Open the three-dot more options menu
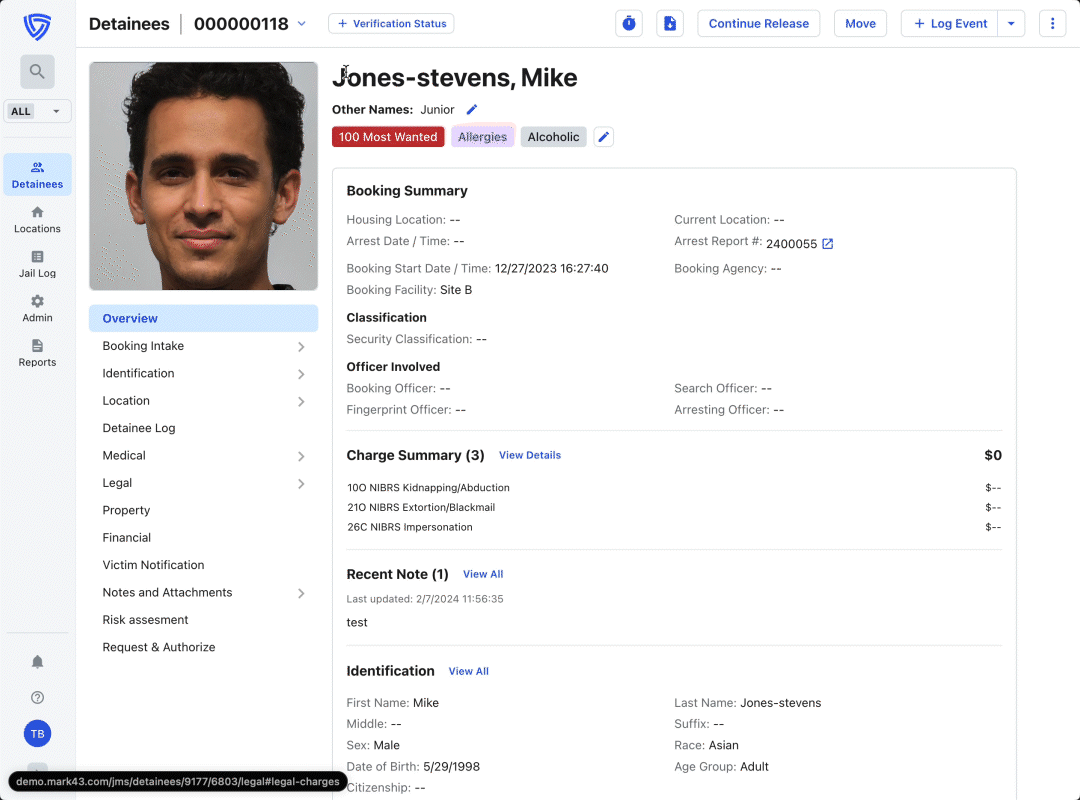Screen dimensions: 1080x800 click(1052, 24)
